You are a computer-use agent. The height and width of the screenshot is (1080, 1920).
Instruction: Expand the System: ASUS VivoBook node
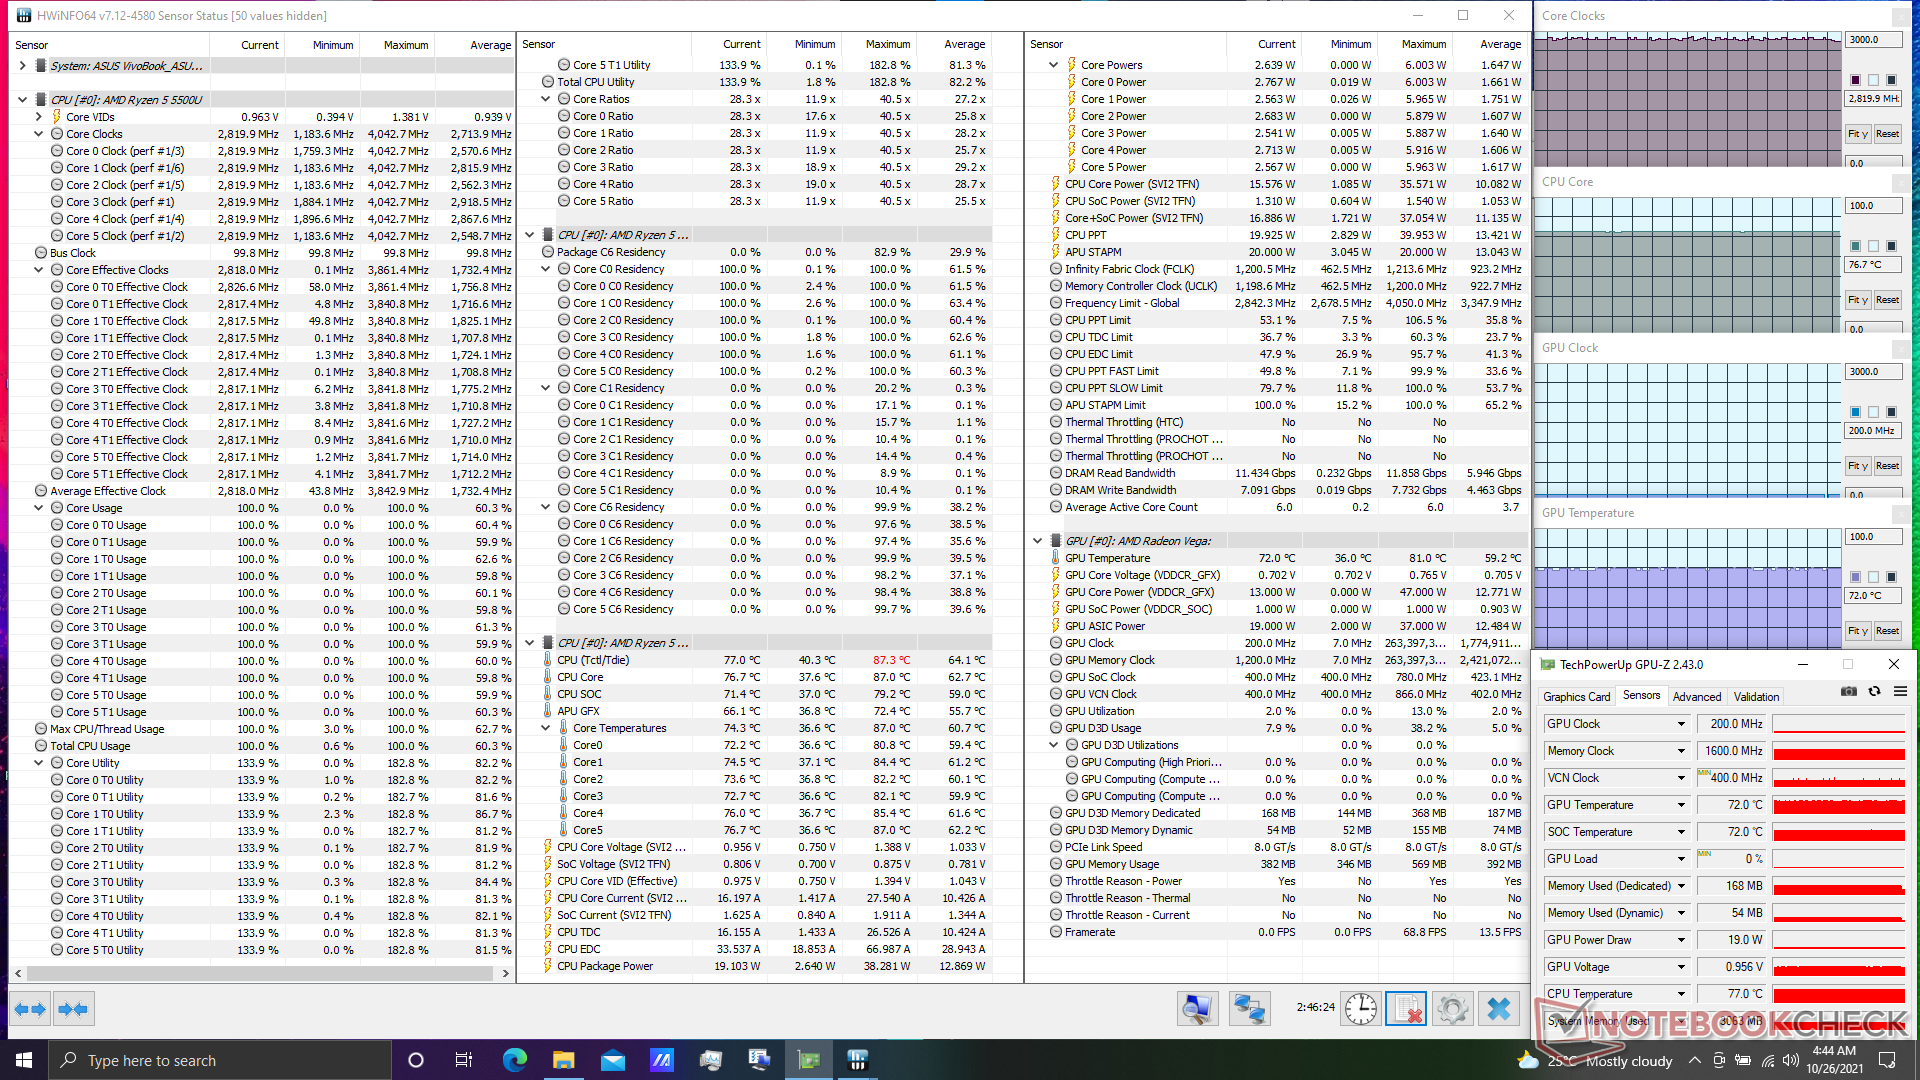click(23, 66)
